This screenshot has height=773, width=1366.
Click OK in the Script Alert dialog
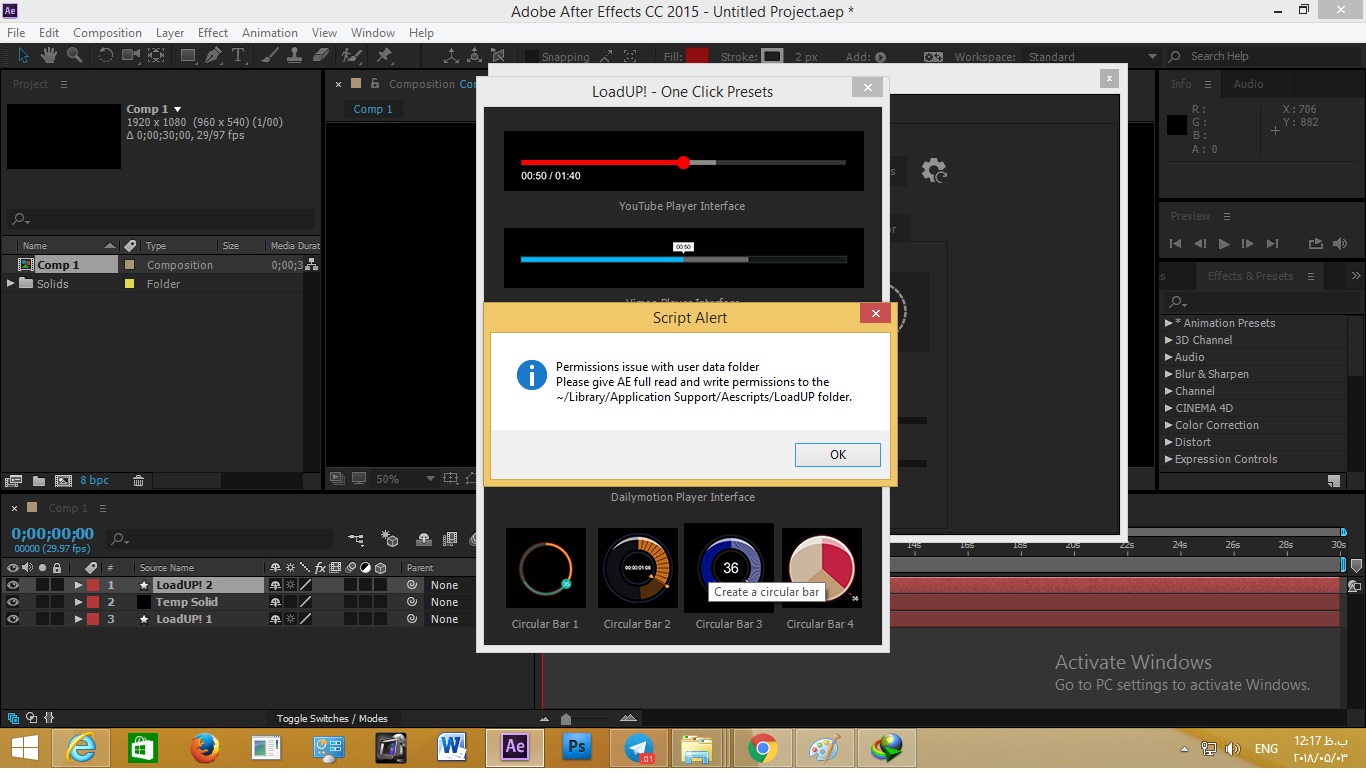[838, 454]
